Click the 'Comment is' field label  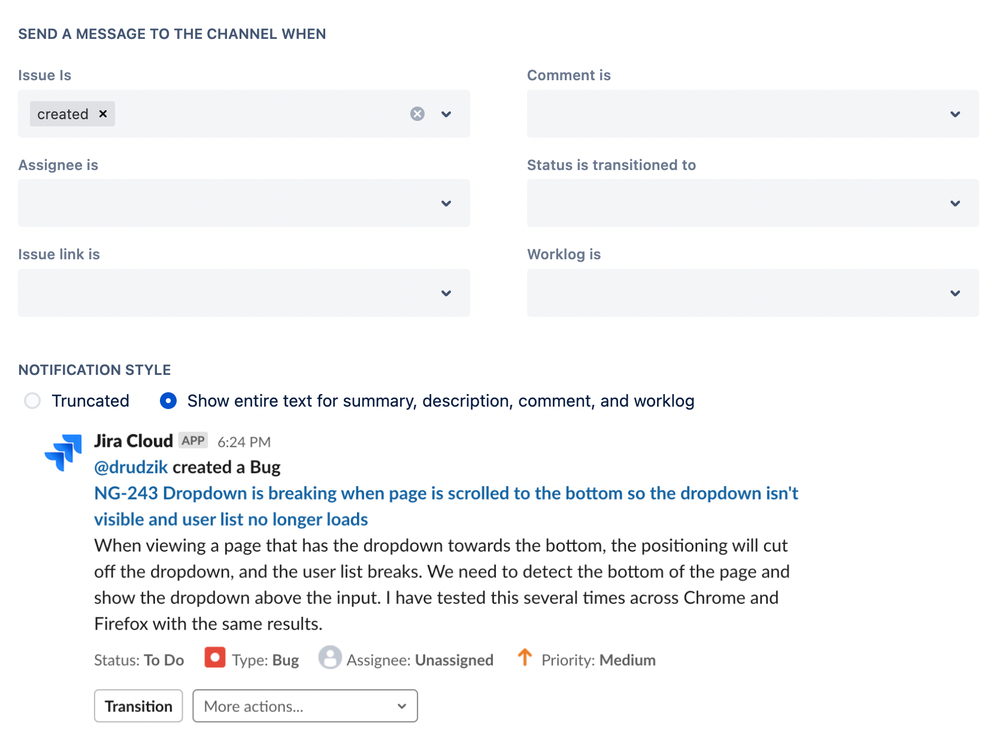pos(569,75)
